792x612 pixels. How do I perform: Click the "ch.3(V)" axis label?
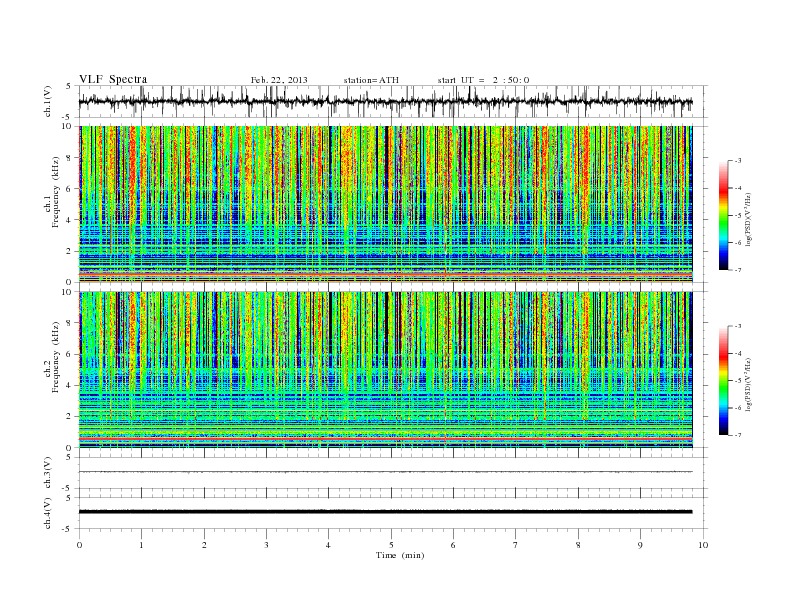pos(48,473)
